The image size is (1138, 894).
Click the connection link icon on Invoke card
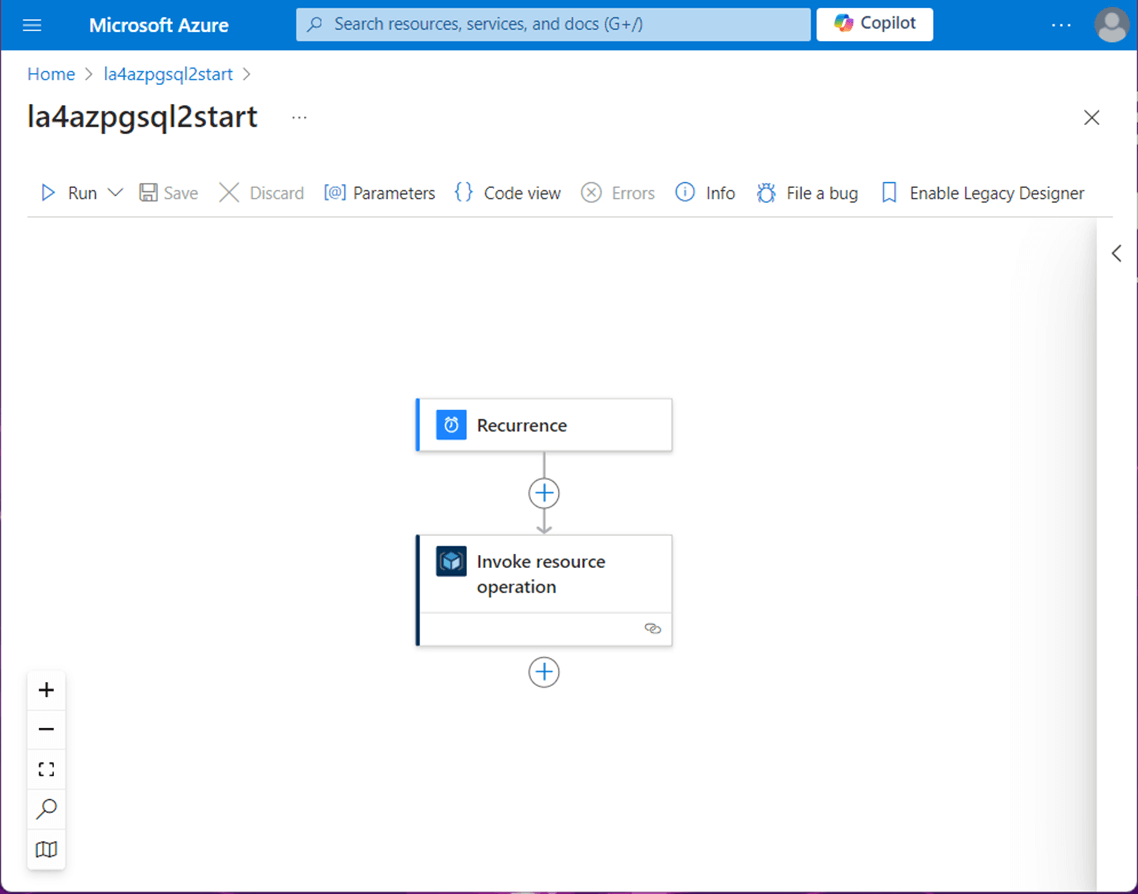tap(652, 628)
